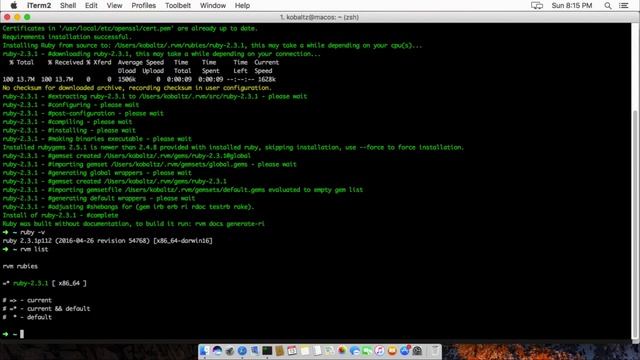640x360 pixels.
Task: Click the 'rvm rubies' heading text
Action: pos(20,267)
